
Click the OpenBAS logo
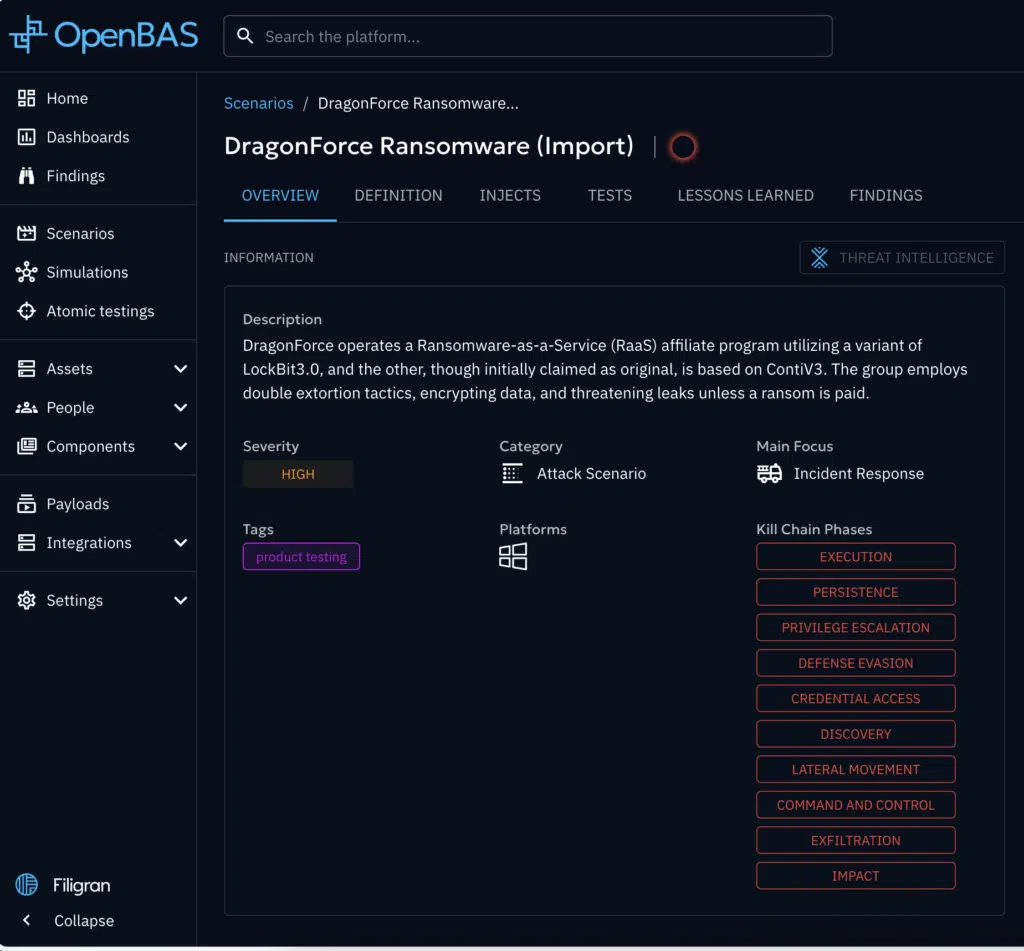[x=104, y=36]
